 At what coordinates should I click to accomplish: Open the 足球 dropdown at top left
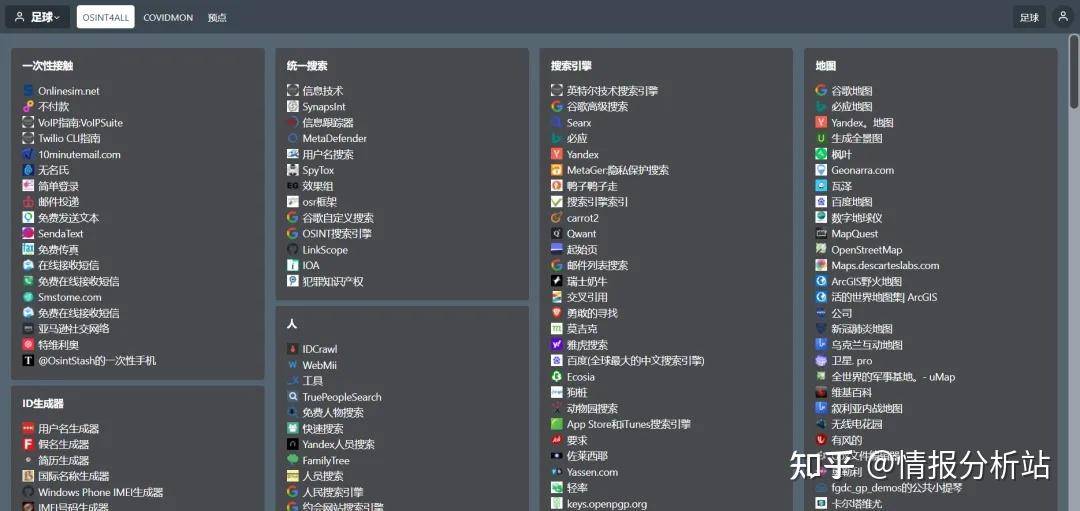pyautogui.click(x=37, y=17)
